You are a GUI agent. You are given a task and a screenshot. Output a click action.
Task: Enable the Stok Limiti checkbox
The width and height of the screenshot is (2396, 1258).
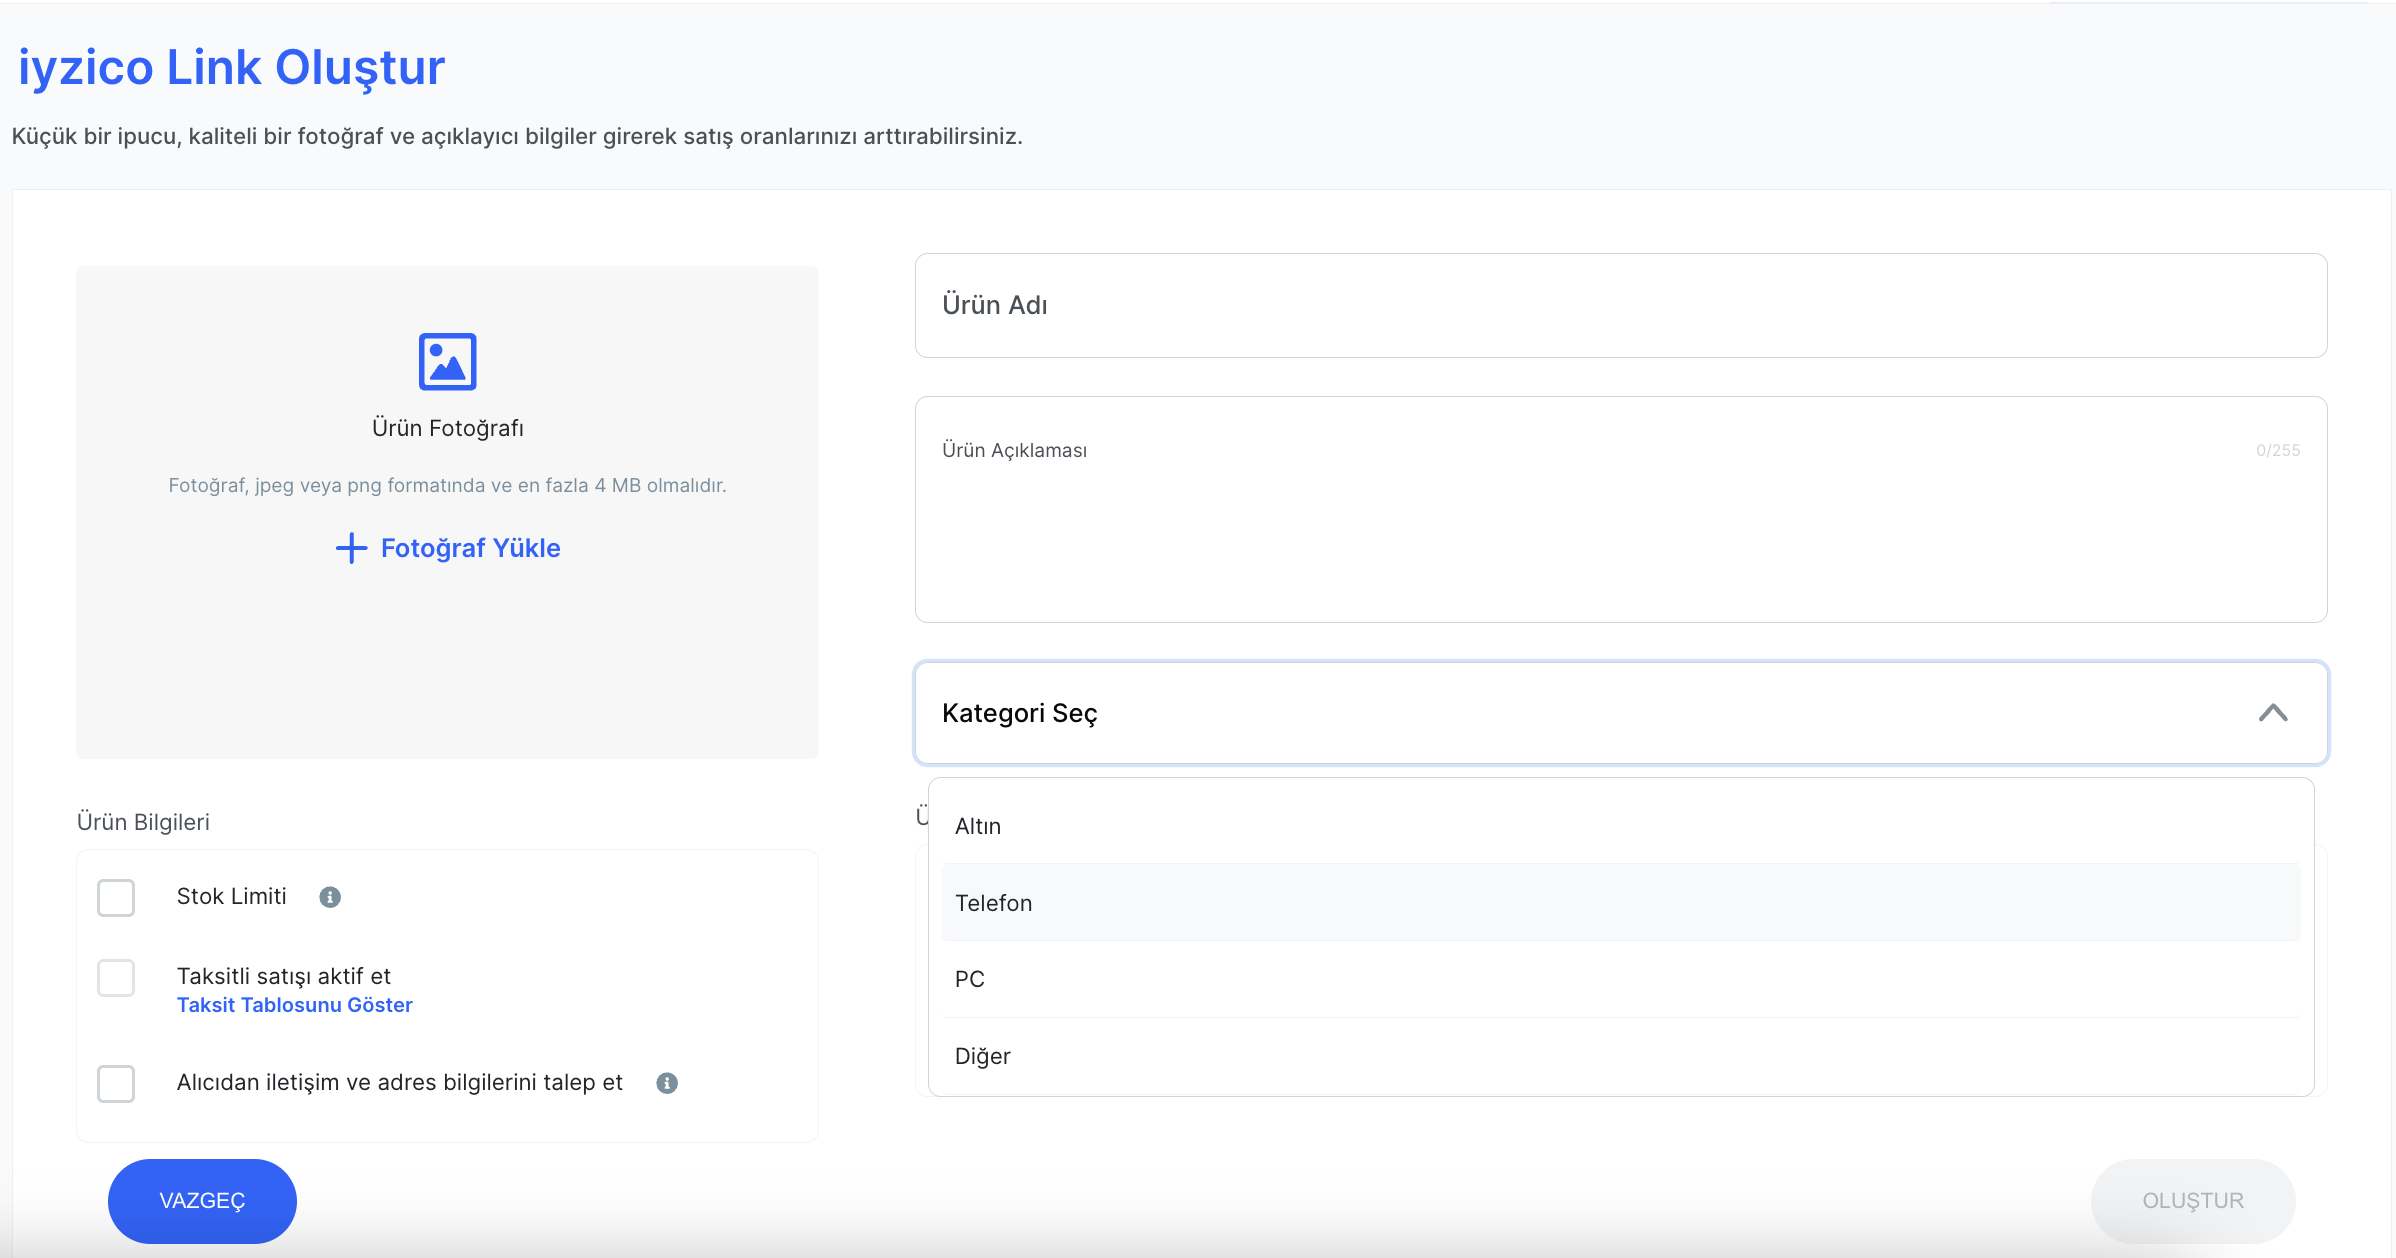[116, 897]
